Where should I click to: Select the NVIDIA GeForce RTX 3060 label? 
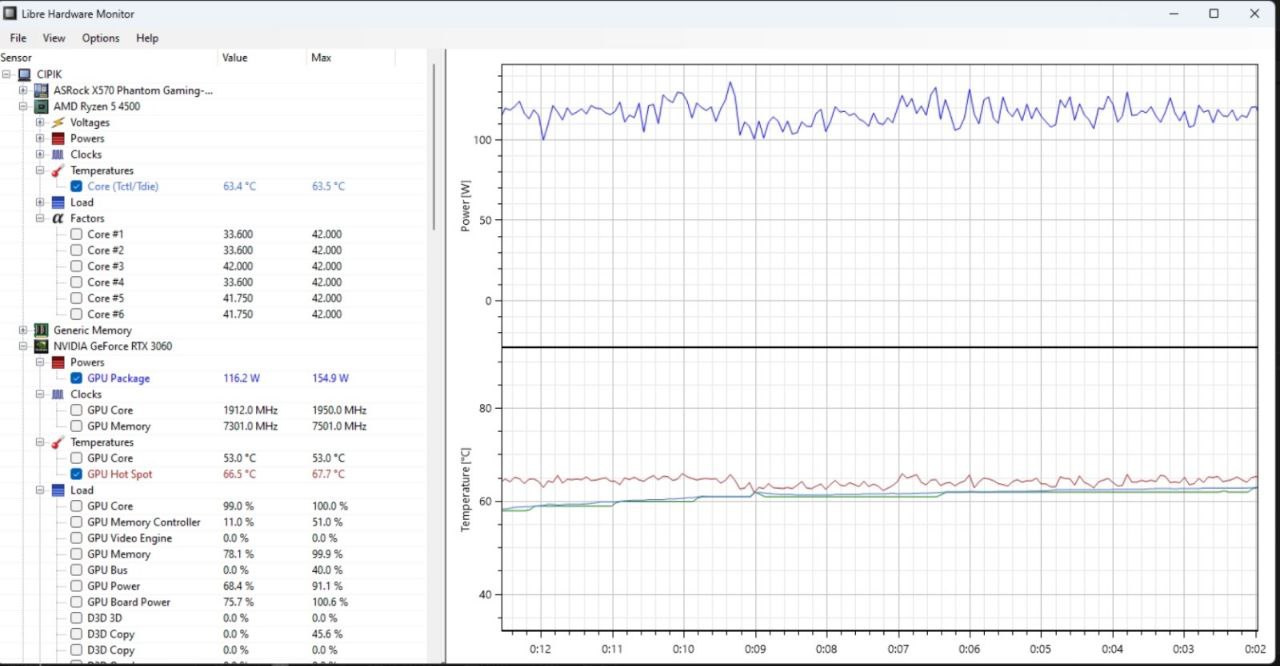113,346
